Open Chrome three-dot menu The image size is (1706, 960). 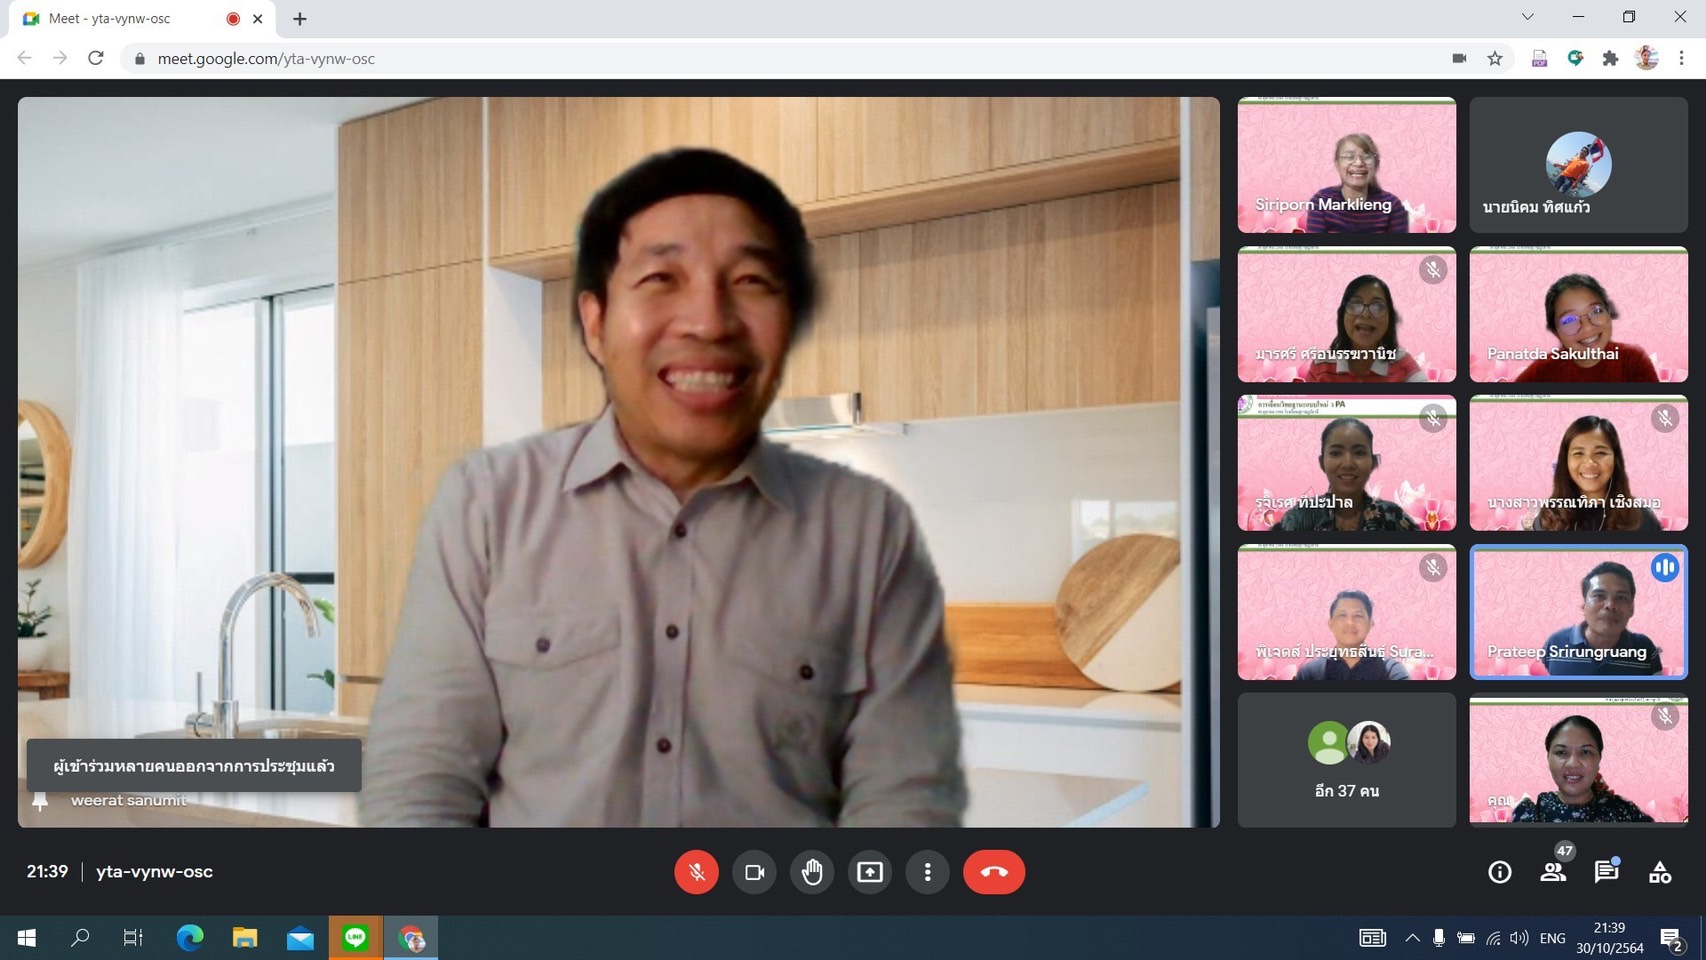pos(1682,58)
